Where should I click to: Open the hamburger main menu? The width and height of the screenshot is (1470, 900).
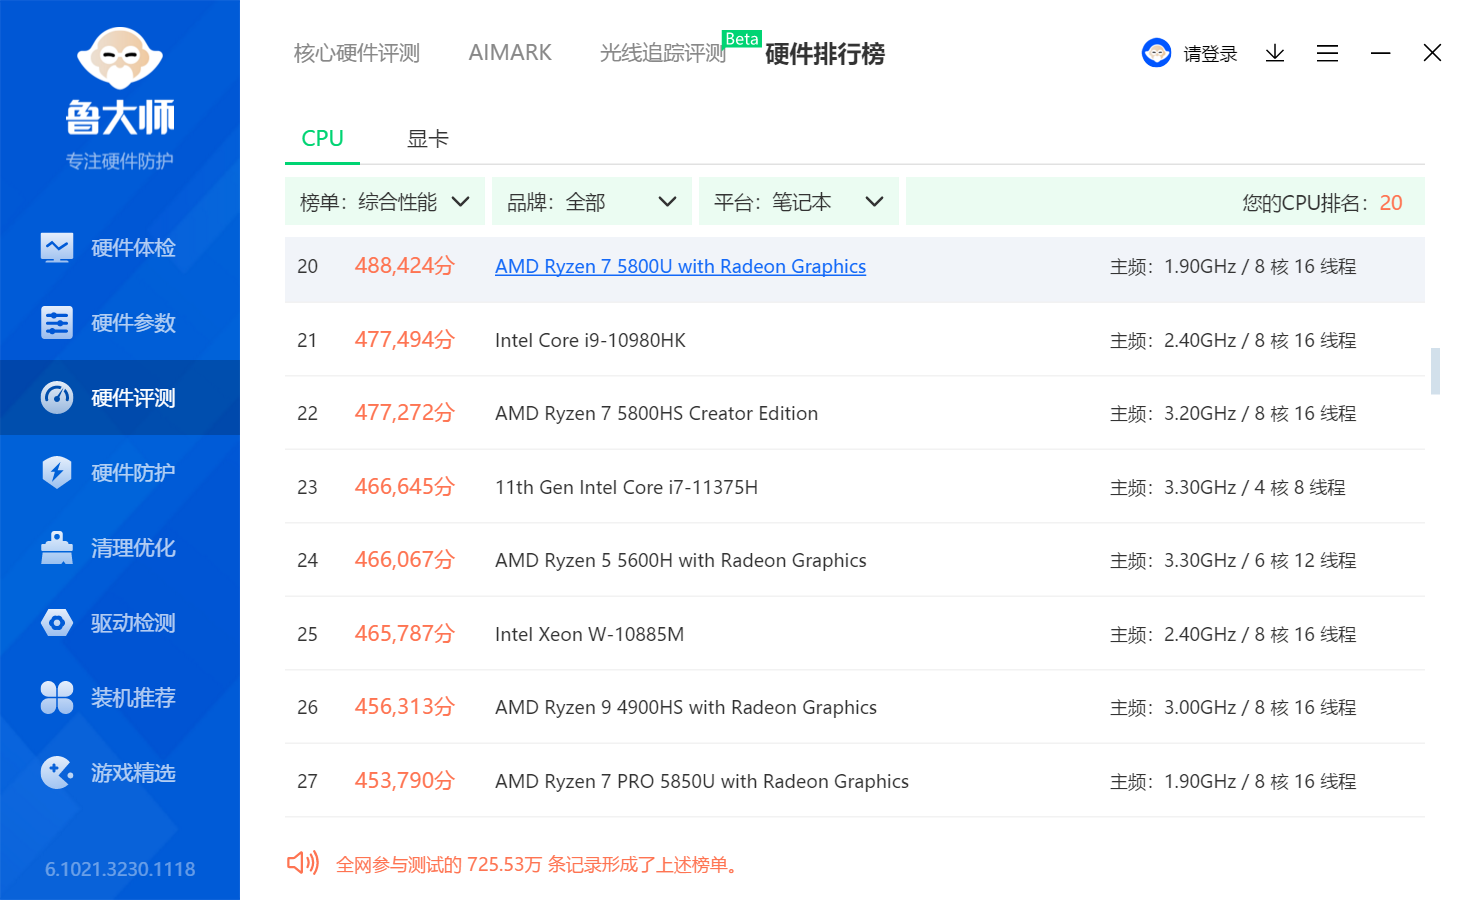click(1327, 53)
